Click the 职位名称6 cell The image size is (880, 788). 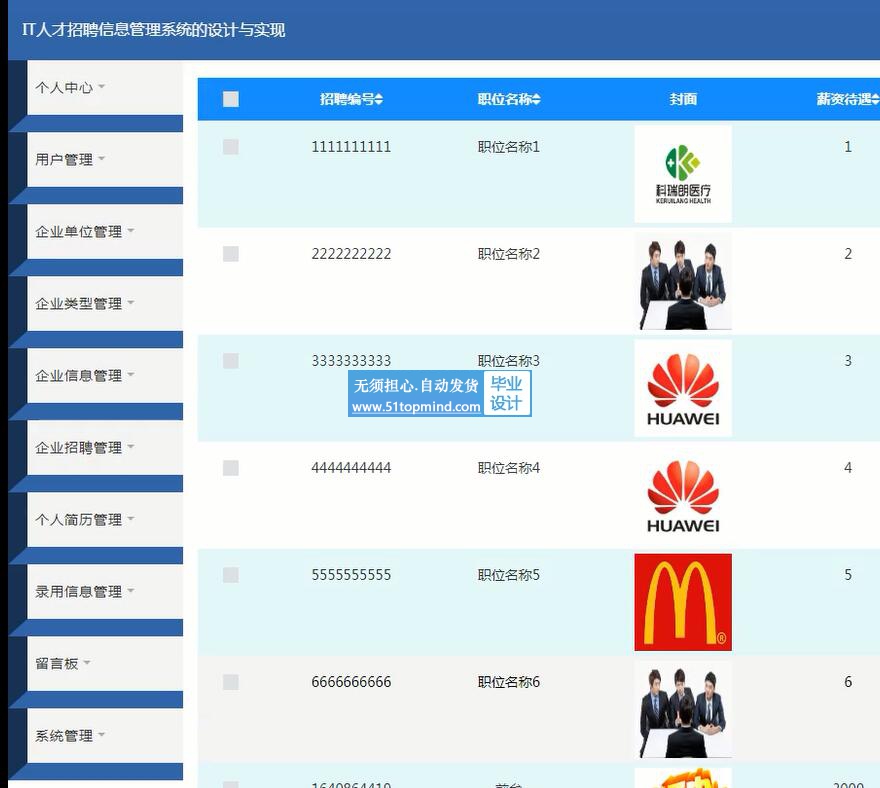point(508,682)
